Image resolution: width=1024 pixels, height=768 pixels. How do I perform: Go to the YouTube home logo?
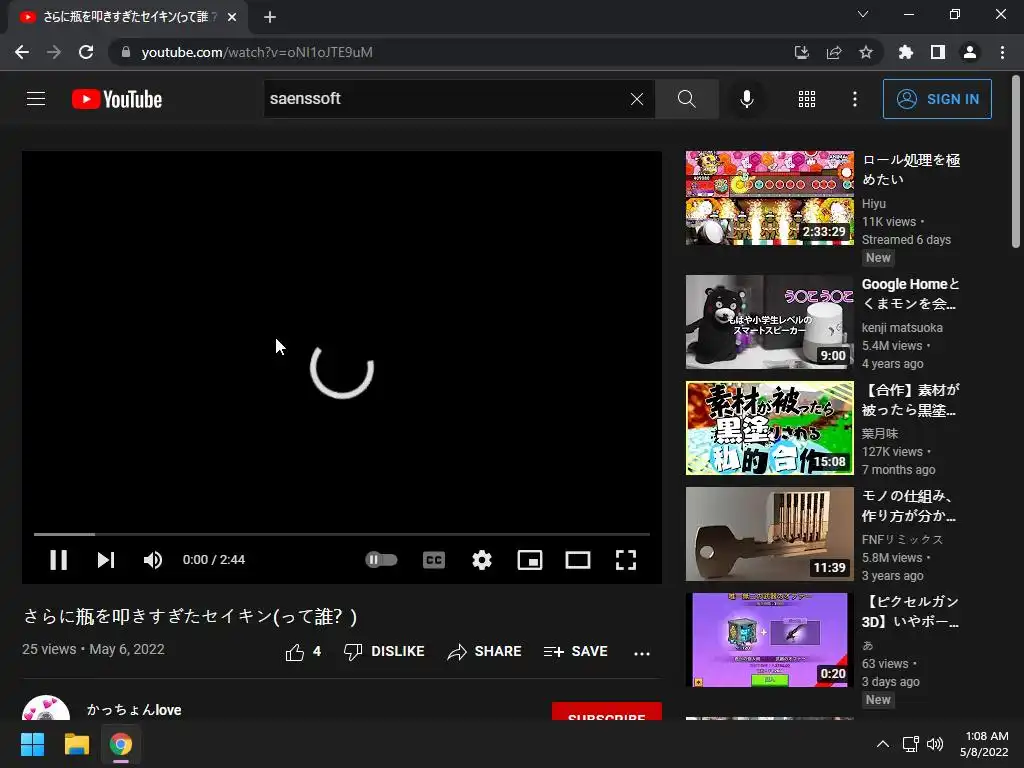[x=117, y=99]
